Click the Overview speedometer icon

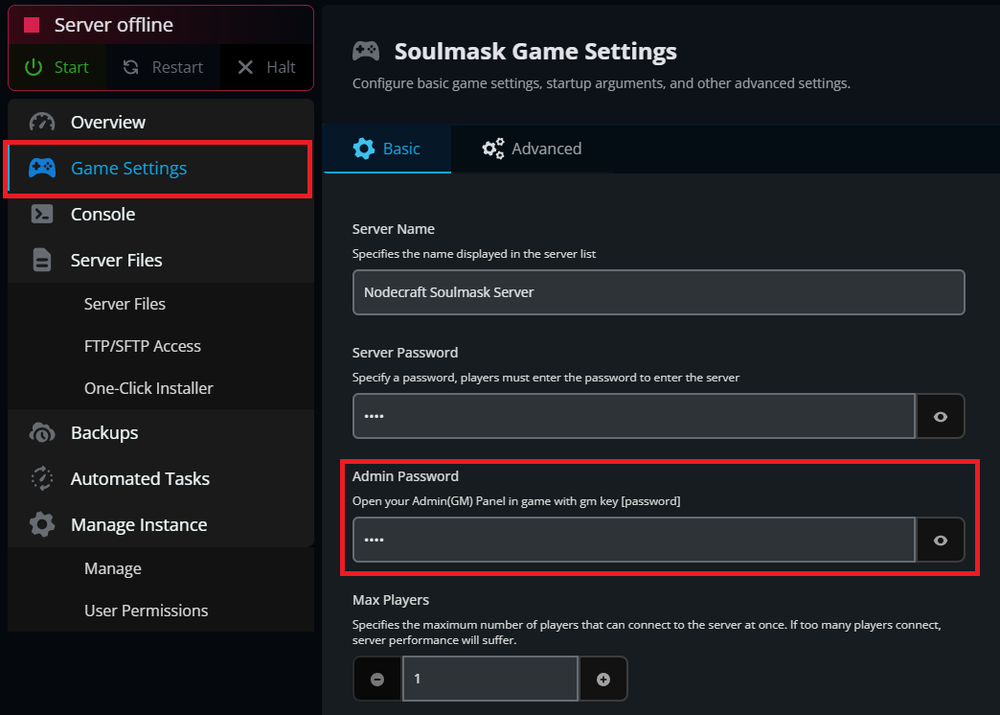(x=42, y=122)
